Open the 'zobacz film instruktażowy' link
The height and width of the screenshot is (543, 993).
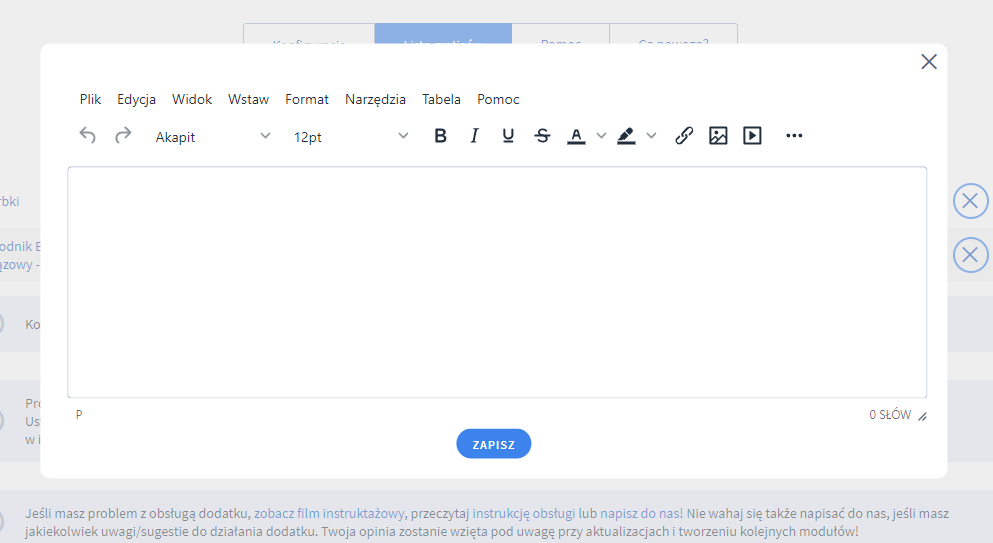[329, 513]
